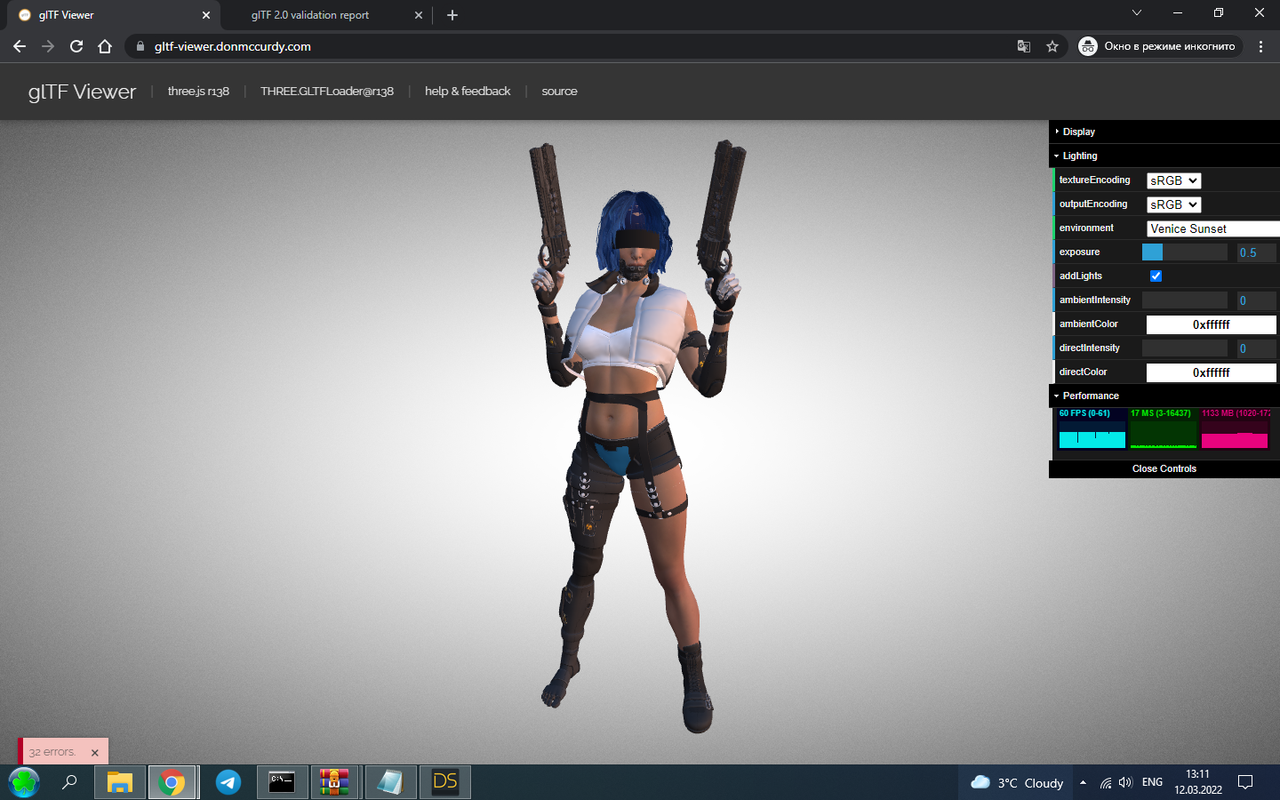The height and width of the screenshot is (800, 1280).
Task: Toggle the addLights checkbox
Action: coord(1156,276)
